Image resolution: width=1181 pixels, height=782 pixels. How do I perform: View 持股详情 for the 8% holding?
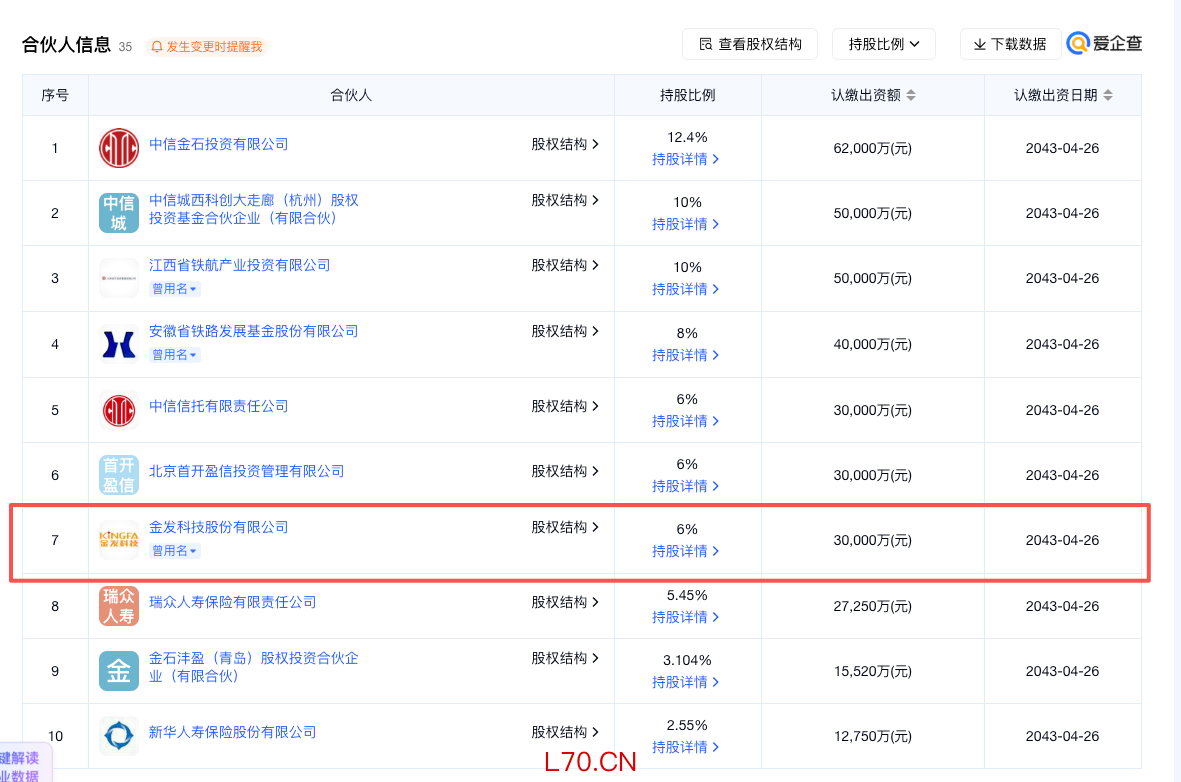coord(685,355)
